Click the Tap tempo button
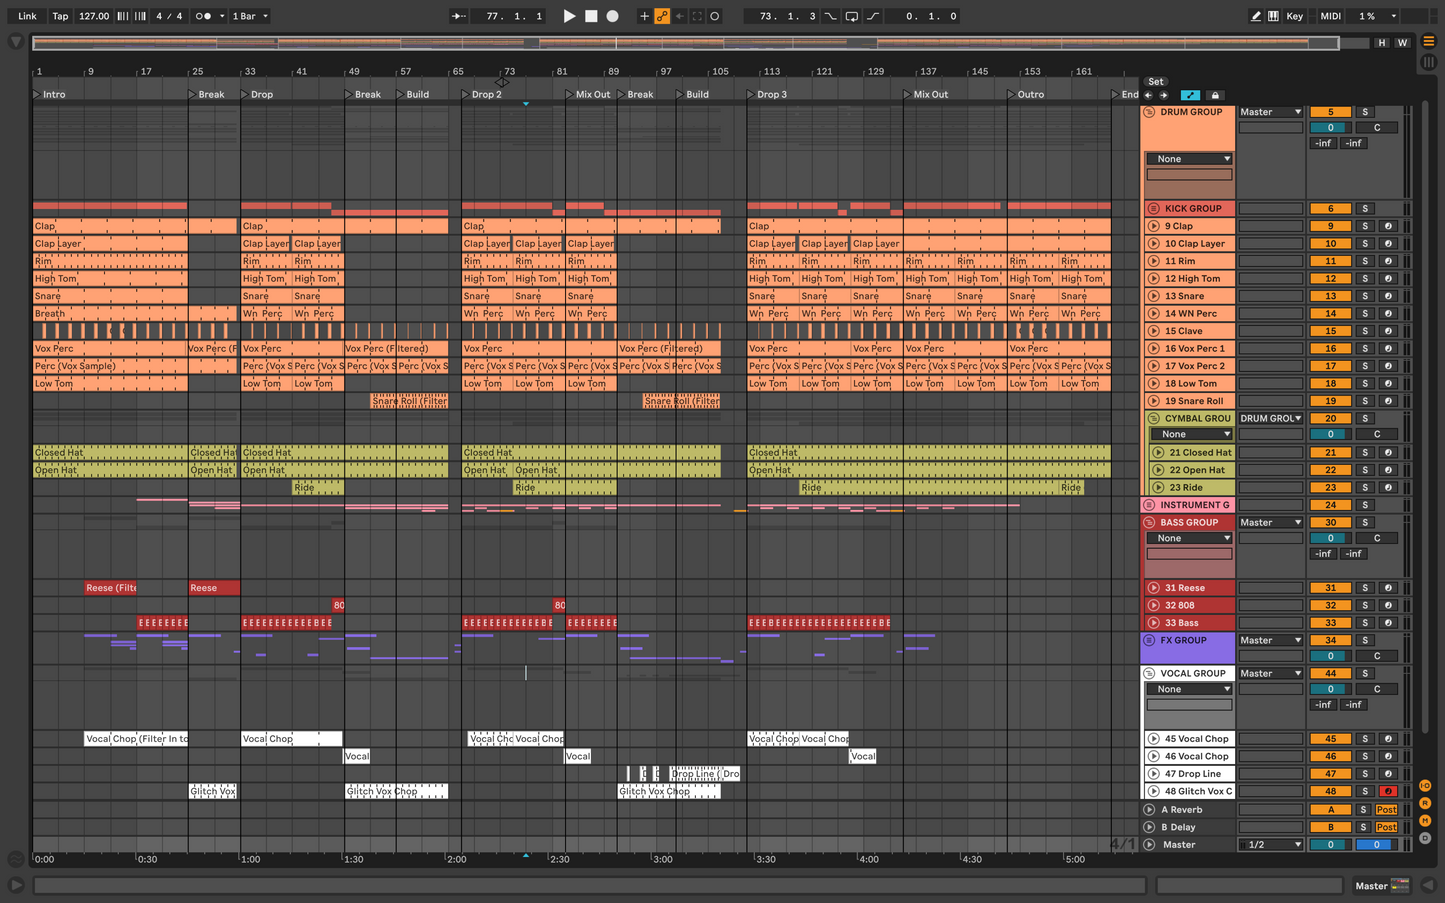1445x903 pixels. tap(60, 16)
